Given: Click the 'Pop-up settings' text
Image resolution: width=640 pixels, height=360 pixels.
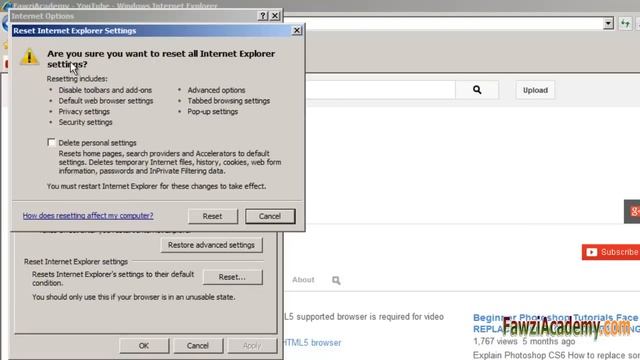Looking at the screenshot, I should tap(213, 111).
